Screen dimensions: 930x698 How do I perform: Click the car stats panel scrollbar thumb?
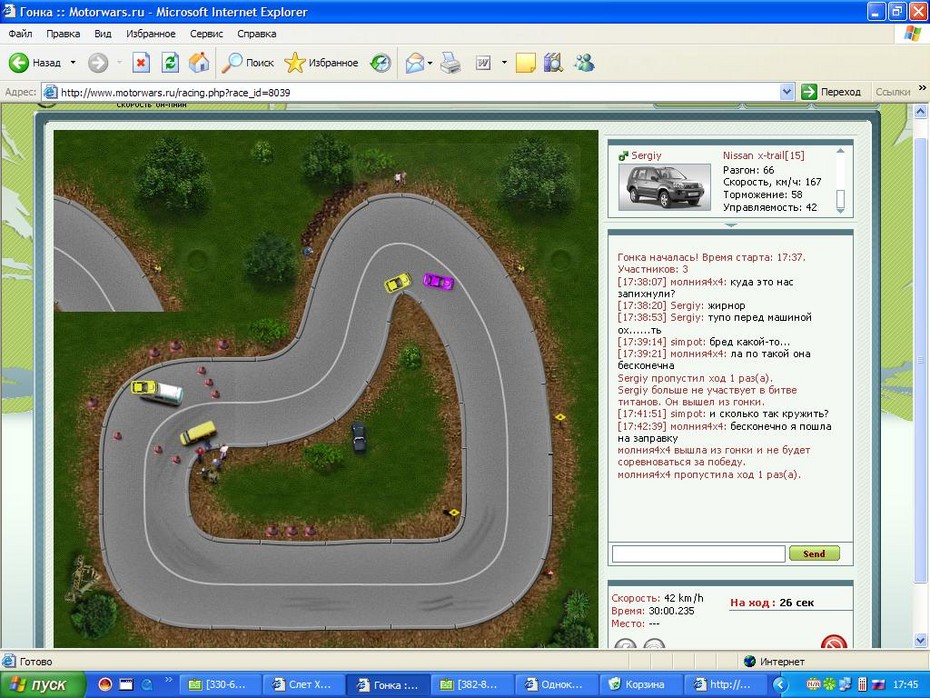[x=840, y=199]
